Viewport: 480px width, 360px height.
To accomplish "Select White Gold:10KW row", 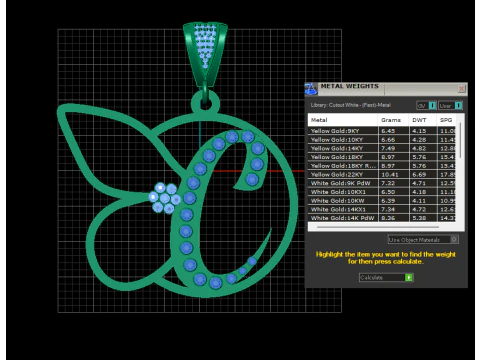I will coord(381,201).
